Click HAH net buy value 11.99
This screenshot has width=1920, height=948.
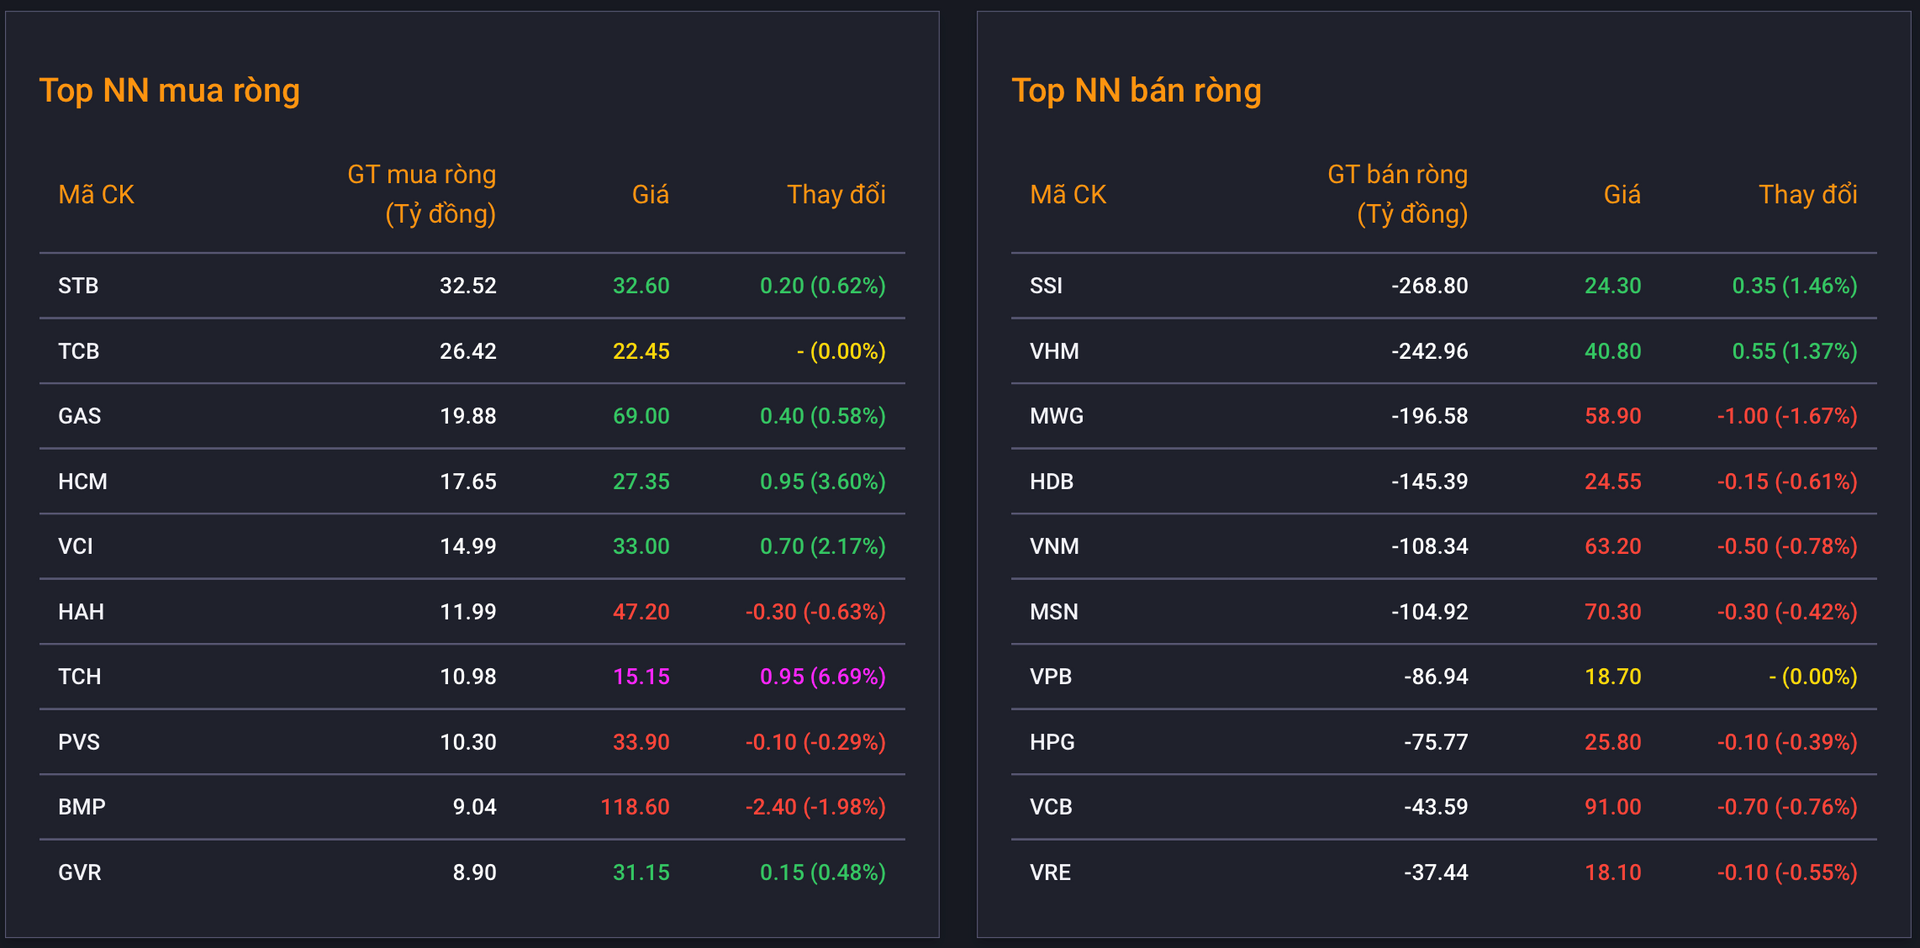coord(468,611)
